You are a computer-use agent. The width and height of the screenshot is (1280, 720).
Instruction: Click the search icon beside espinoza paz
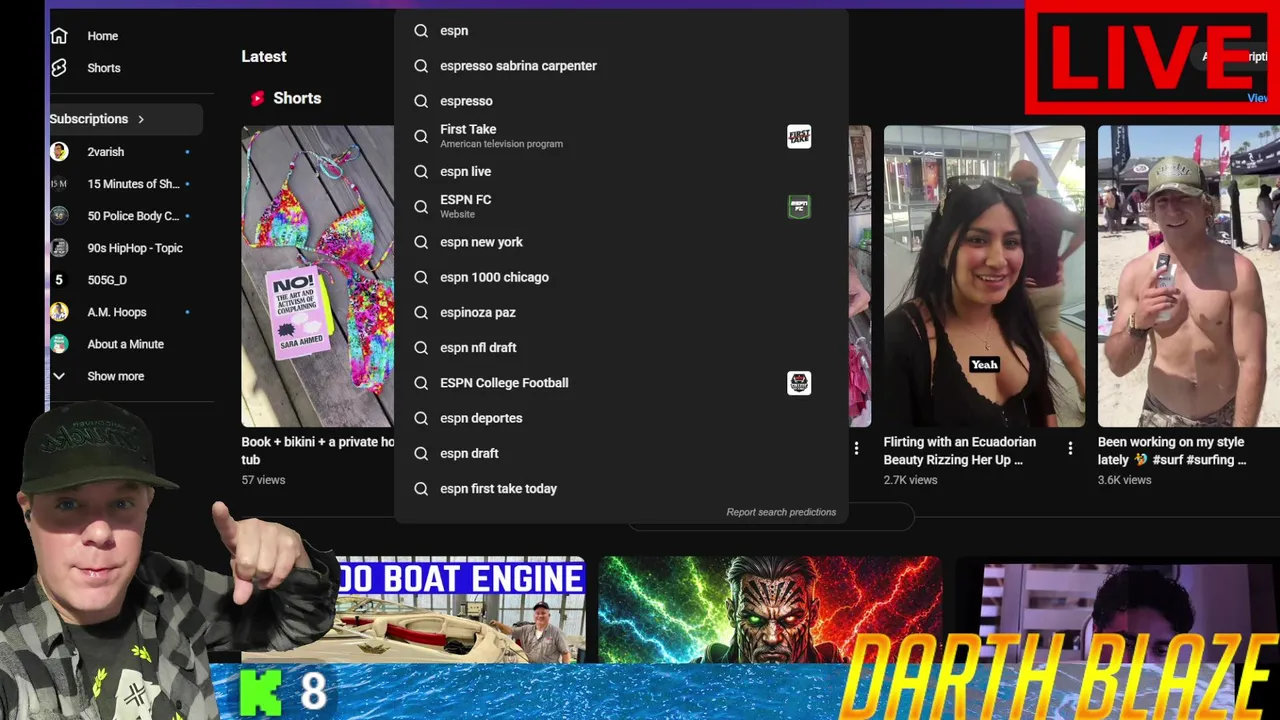421,313
